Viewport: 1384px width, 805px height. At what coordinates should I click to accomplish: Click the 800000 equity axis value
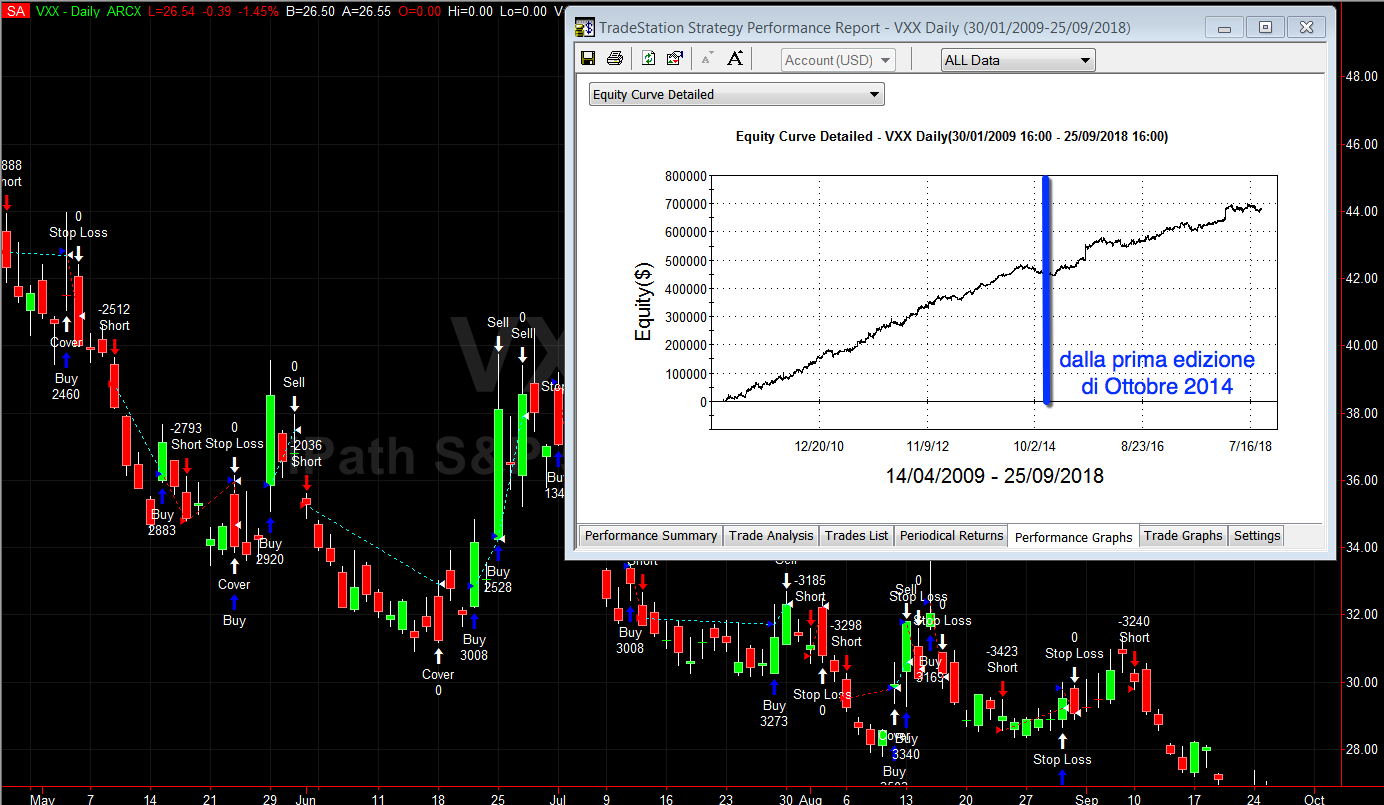coord(685,176)
